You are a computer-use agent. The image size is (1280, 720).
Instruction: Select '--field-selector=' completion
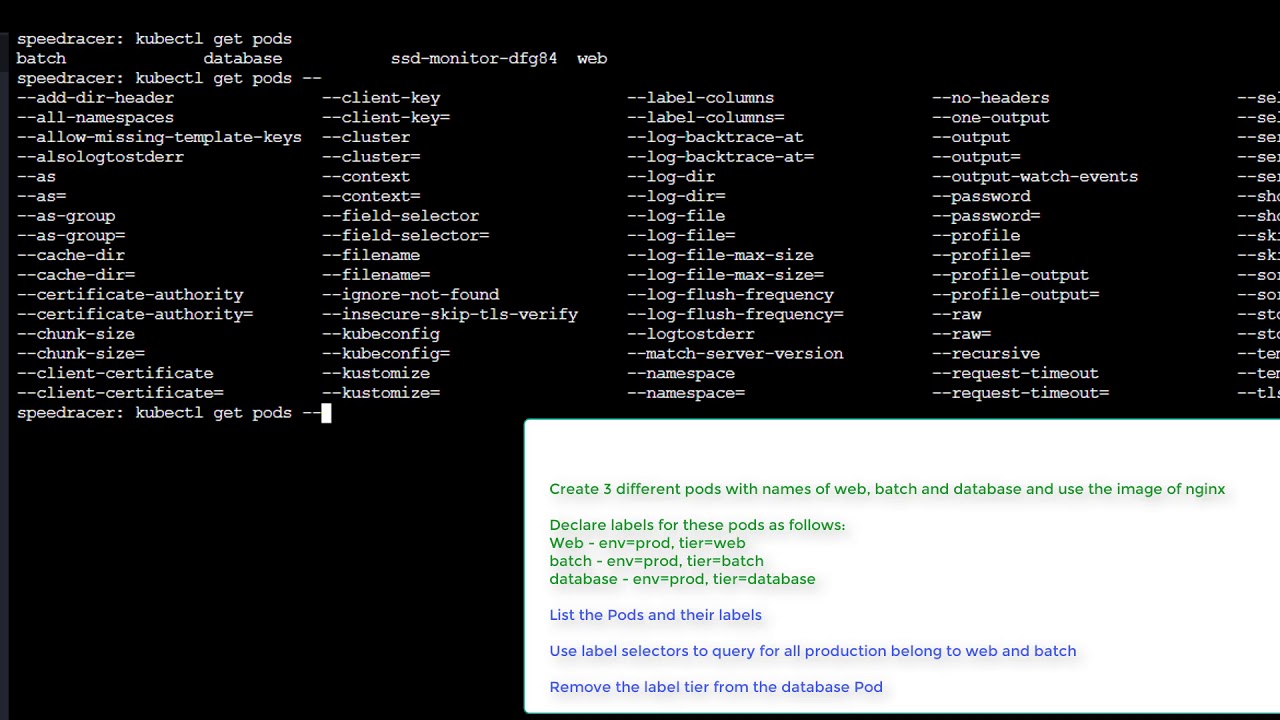pos(405,236)
